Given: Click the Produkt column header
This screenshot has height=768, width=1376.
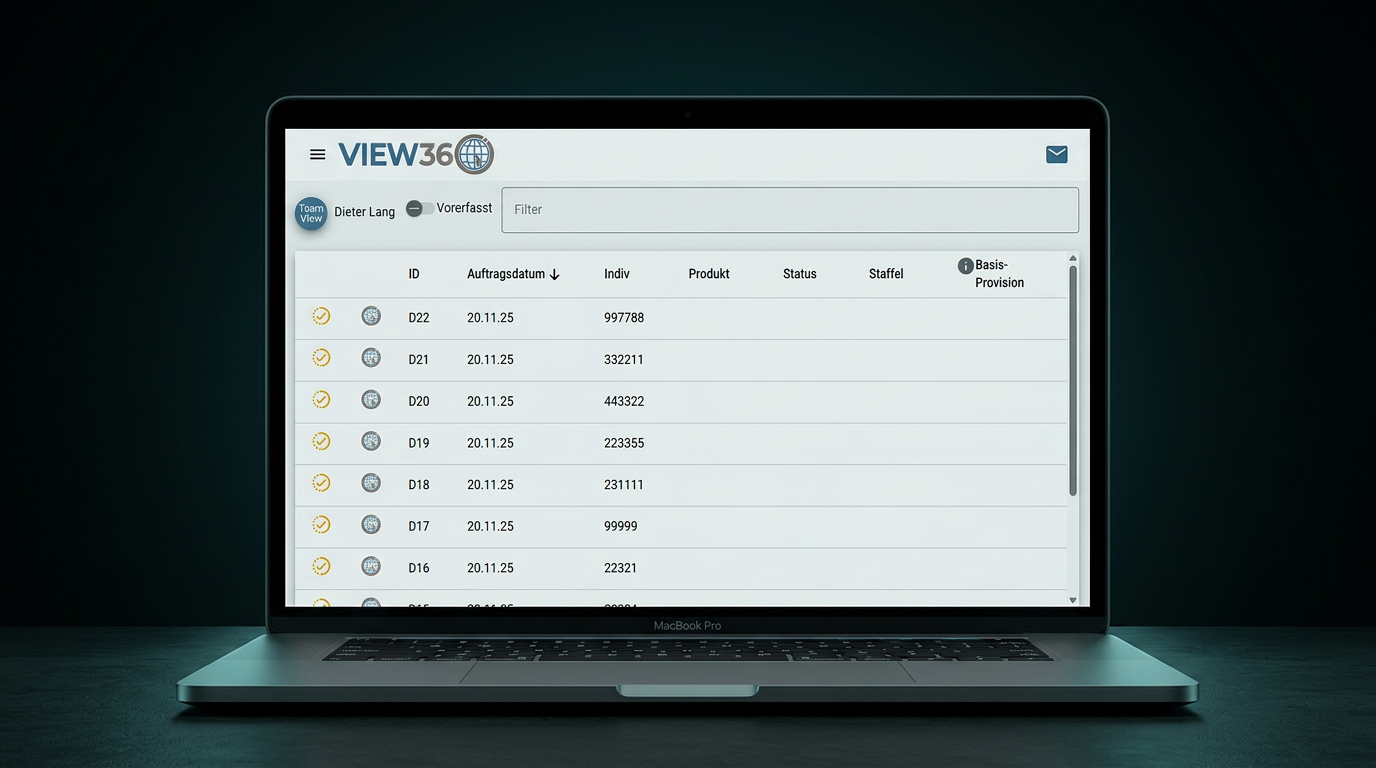Looking at the screenshot, I should pos(709,274).
